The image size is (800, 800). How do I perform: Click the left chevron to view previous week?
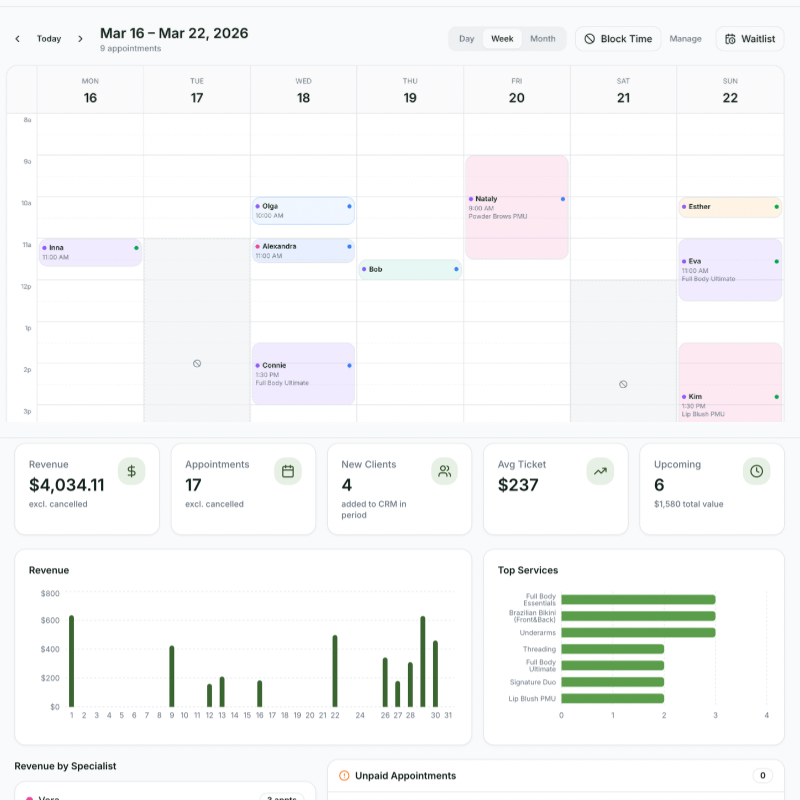click(x=16, y=37)
